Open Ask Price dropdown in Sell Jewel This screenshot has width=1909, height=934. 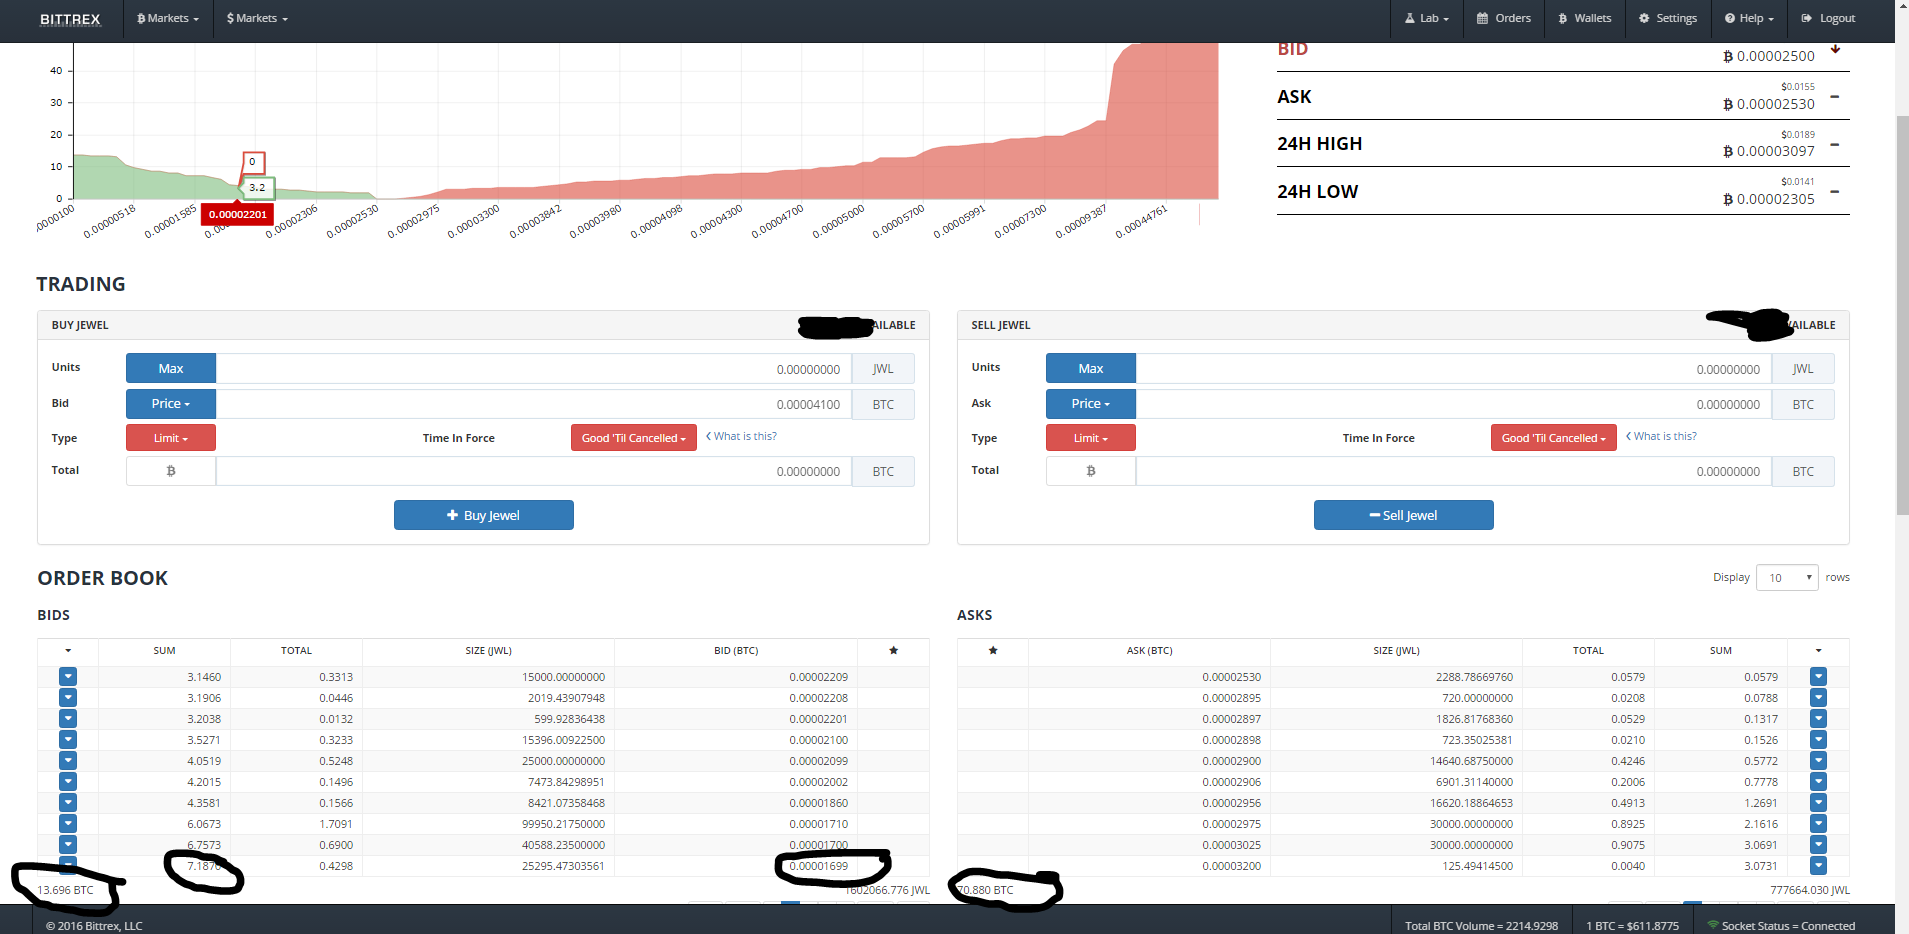click(x=1091, y=404)
